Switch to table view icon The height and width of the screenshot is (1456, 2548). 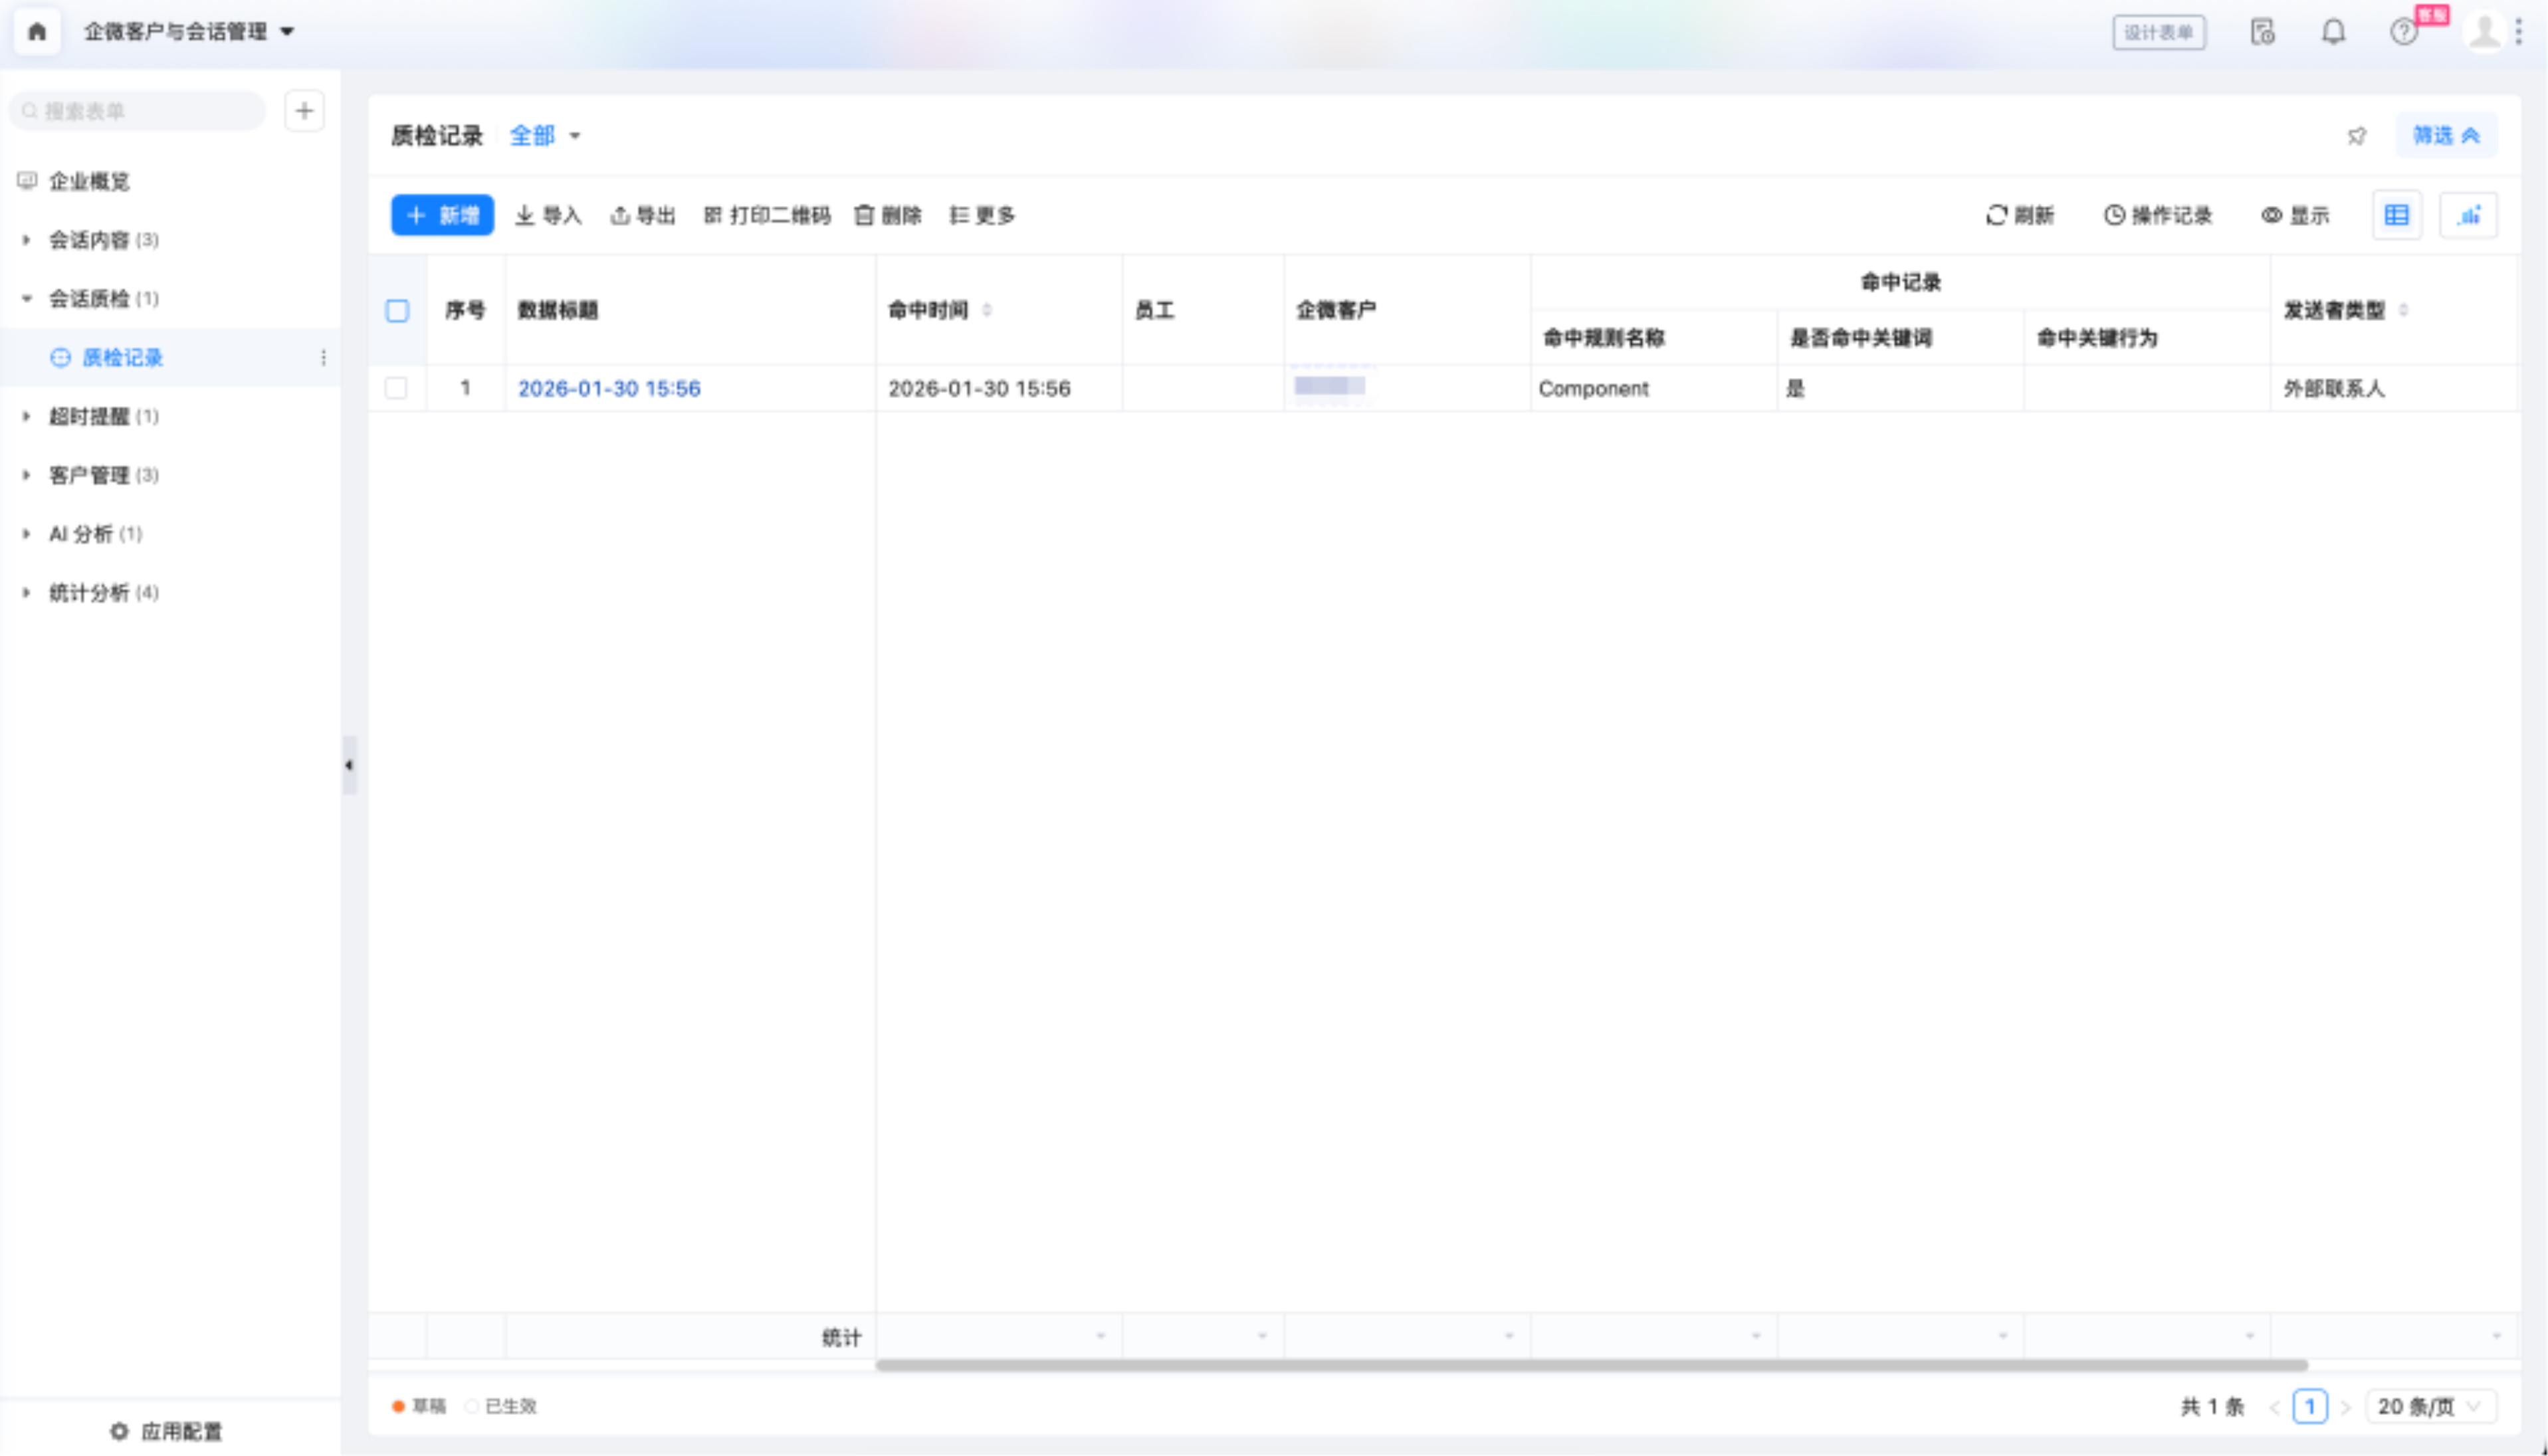tap(2397, 215)
